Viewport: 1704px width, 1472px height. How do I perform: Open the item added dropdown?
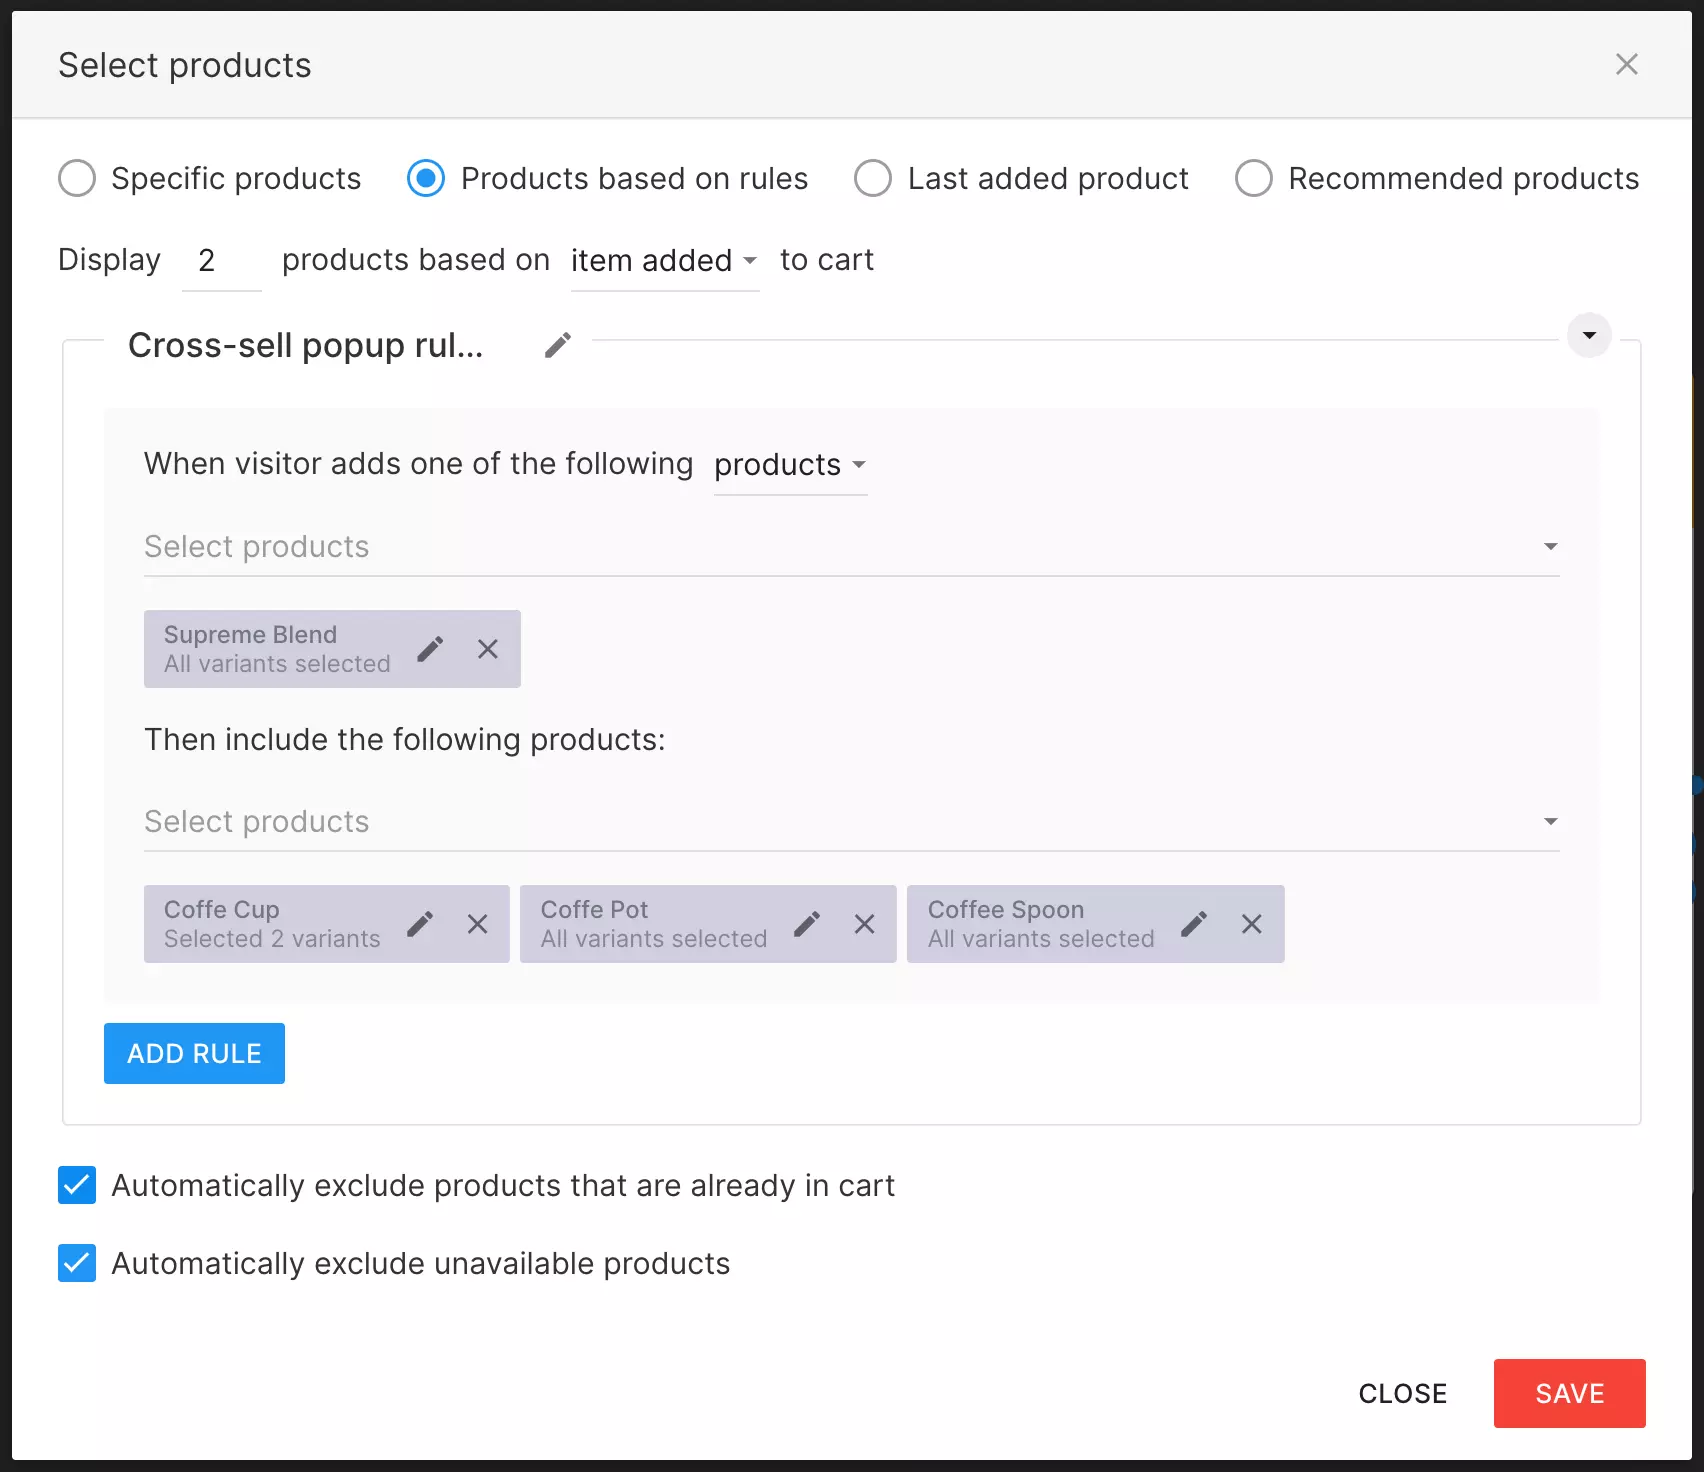[664, 261]
